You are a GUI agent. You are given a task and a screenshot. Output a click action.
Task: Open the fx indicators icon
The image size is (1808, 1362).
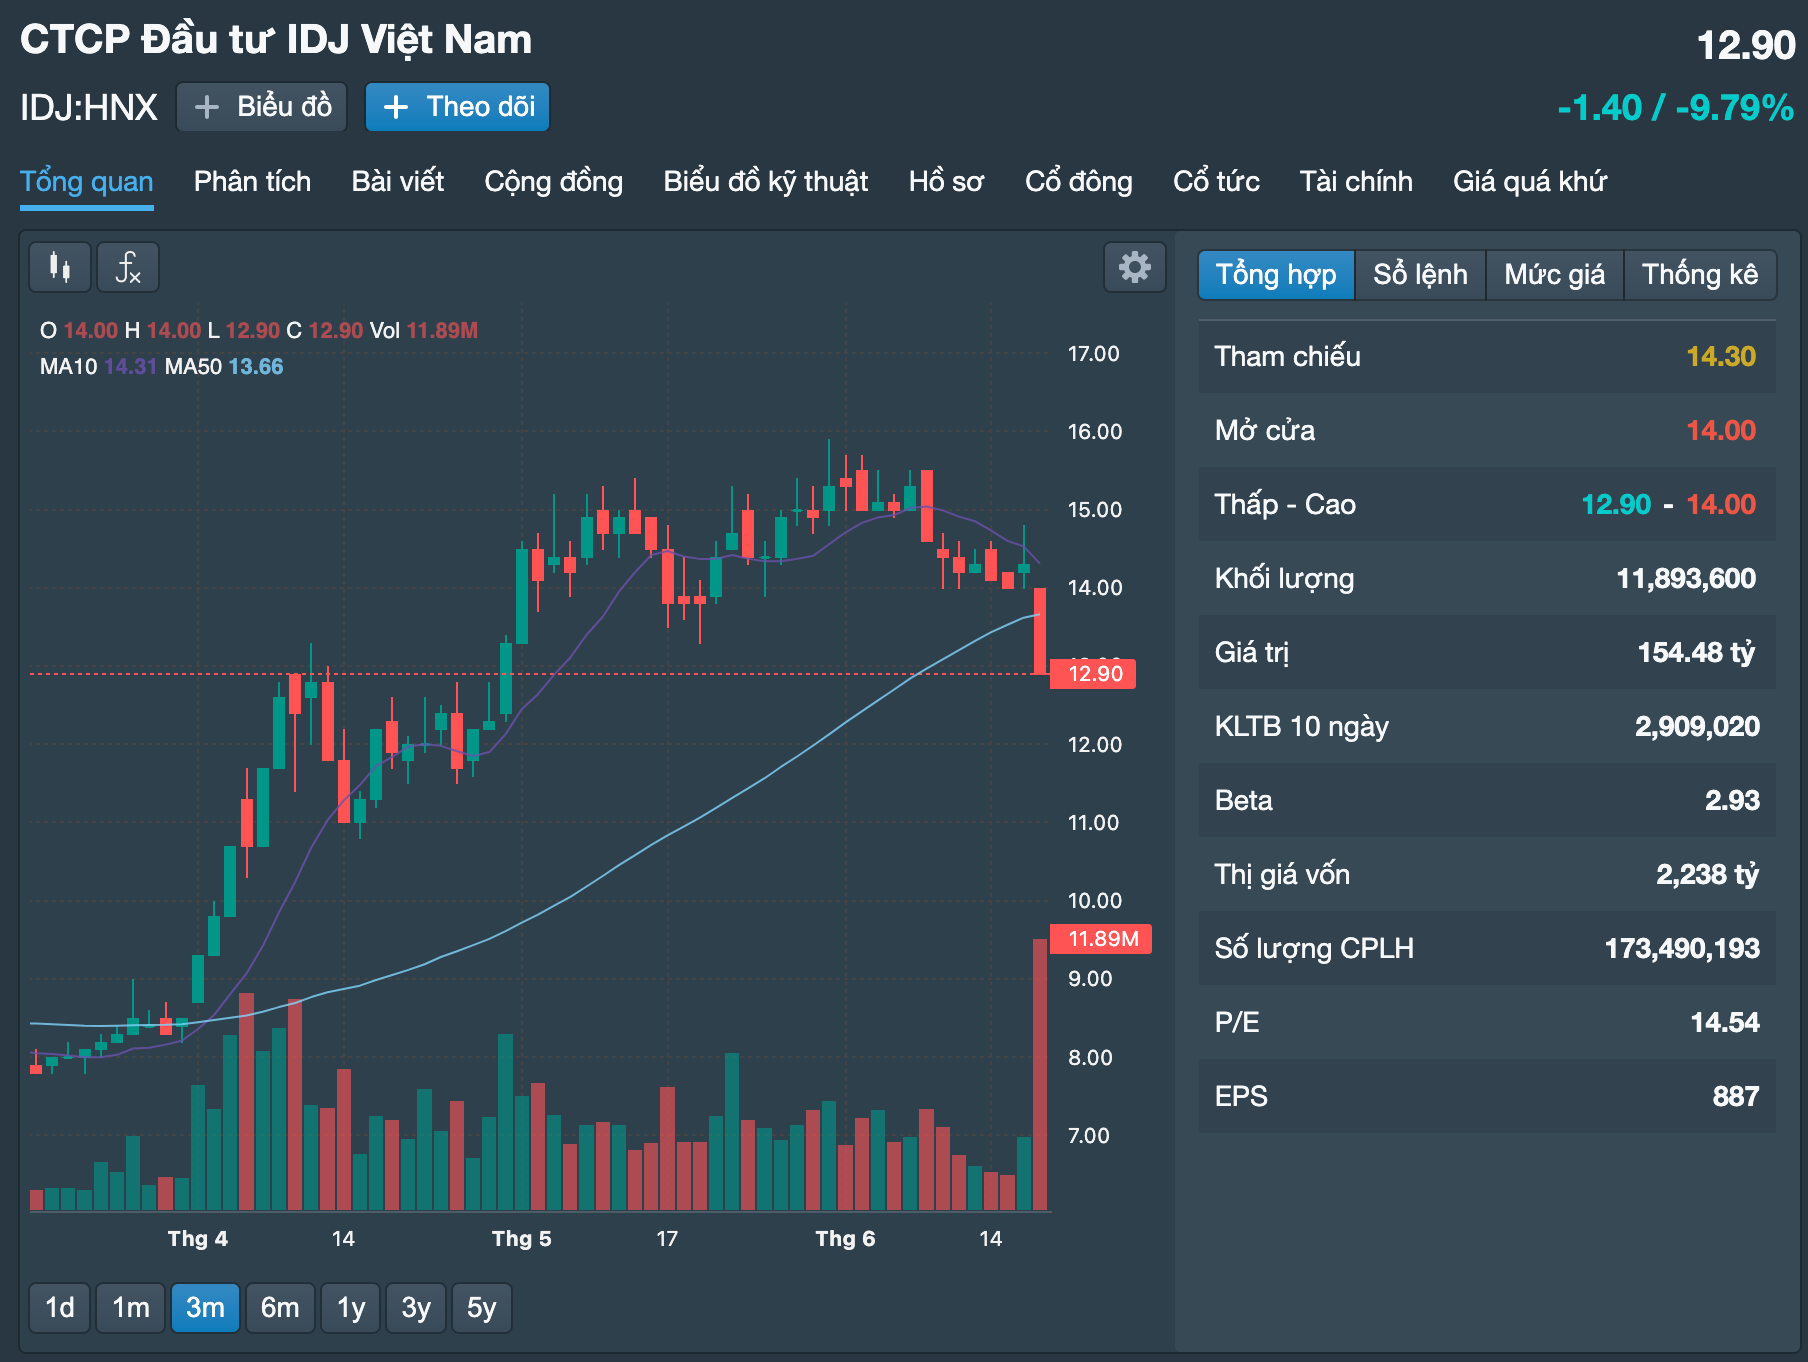pos(128,267)
